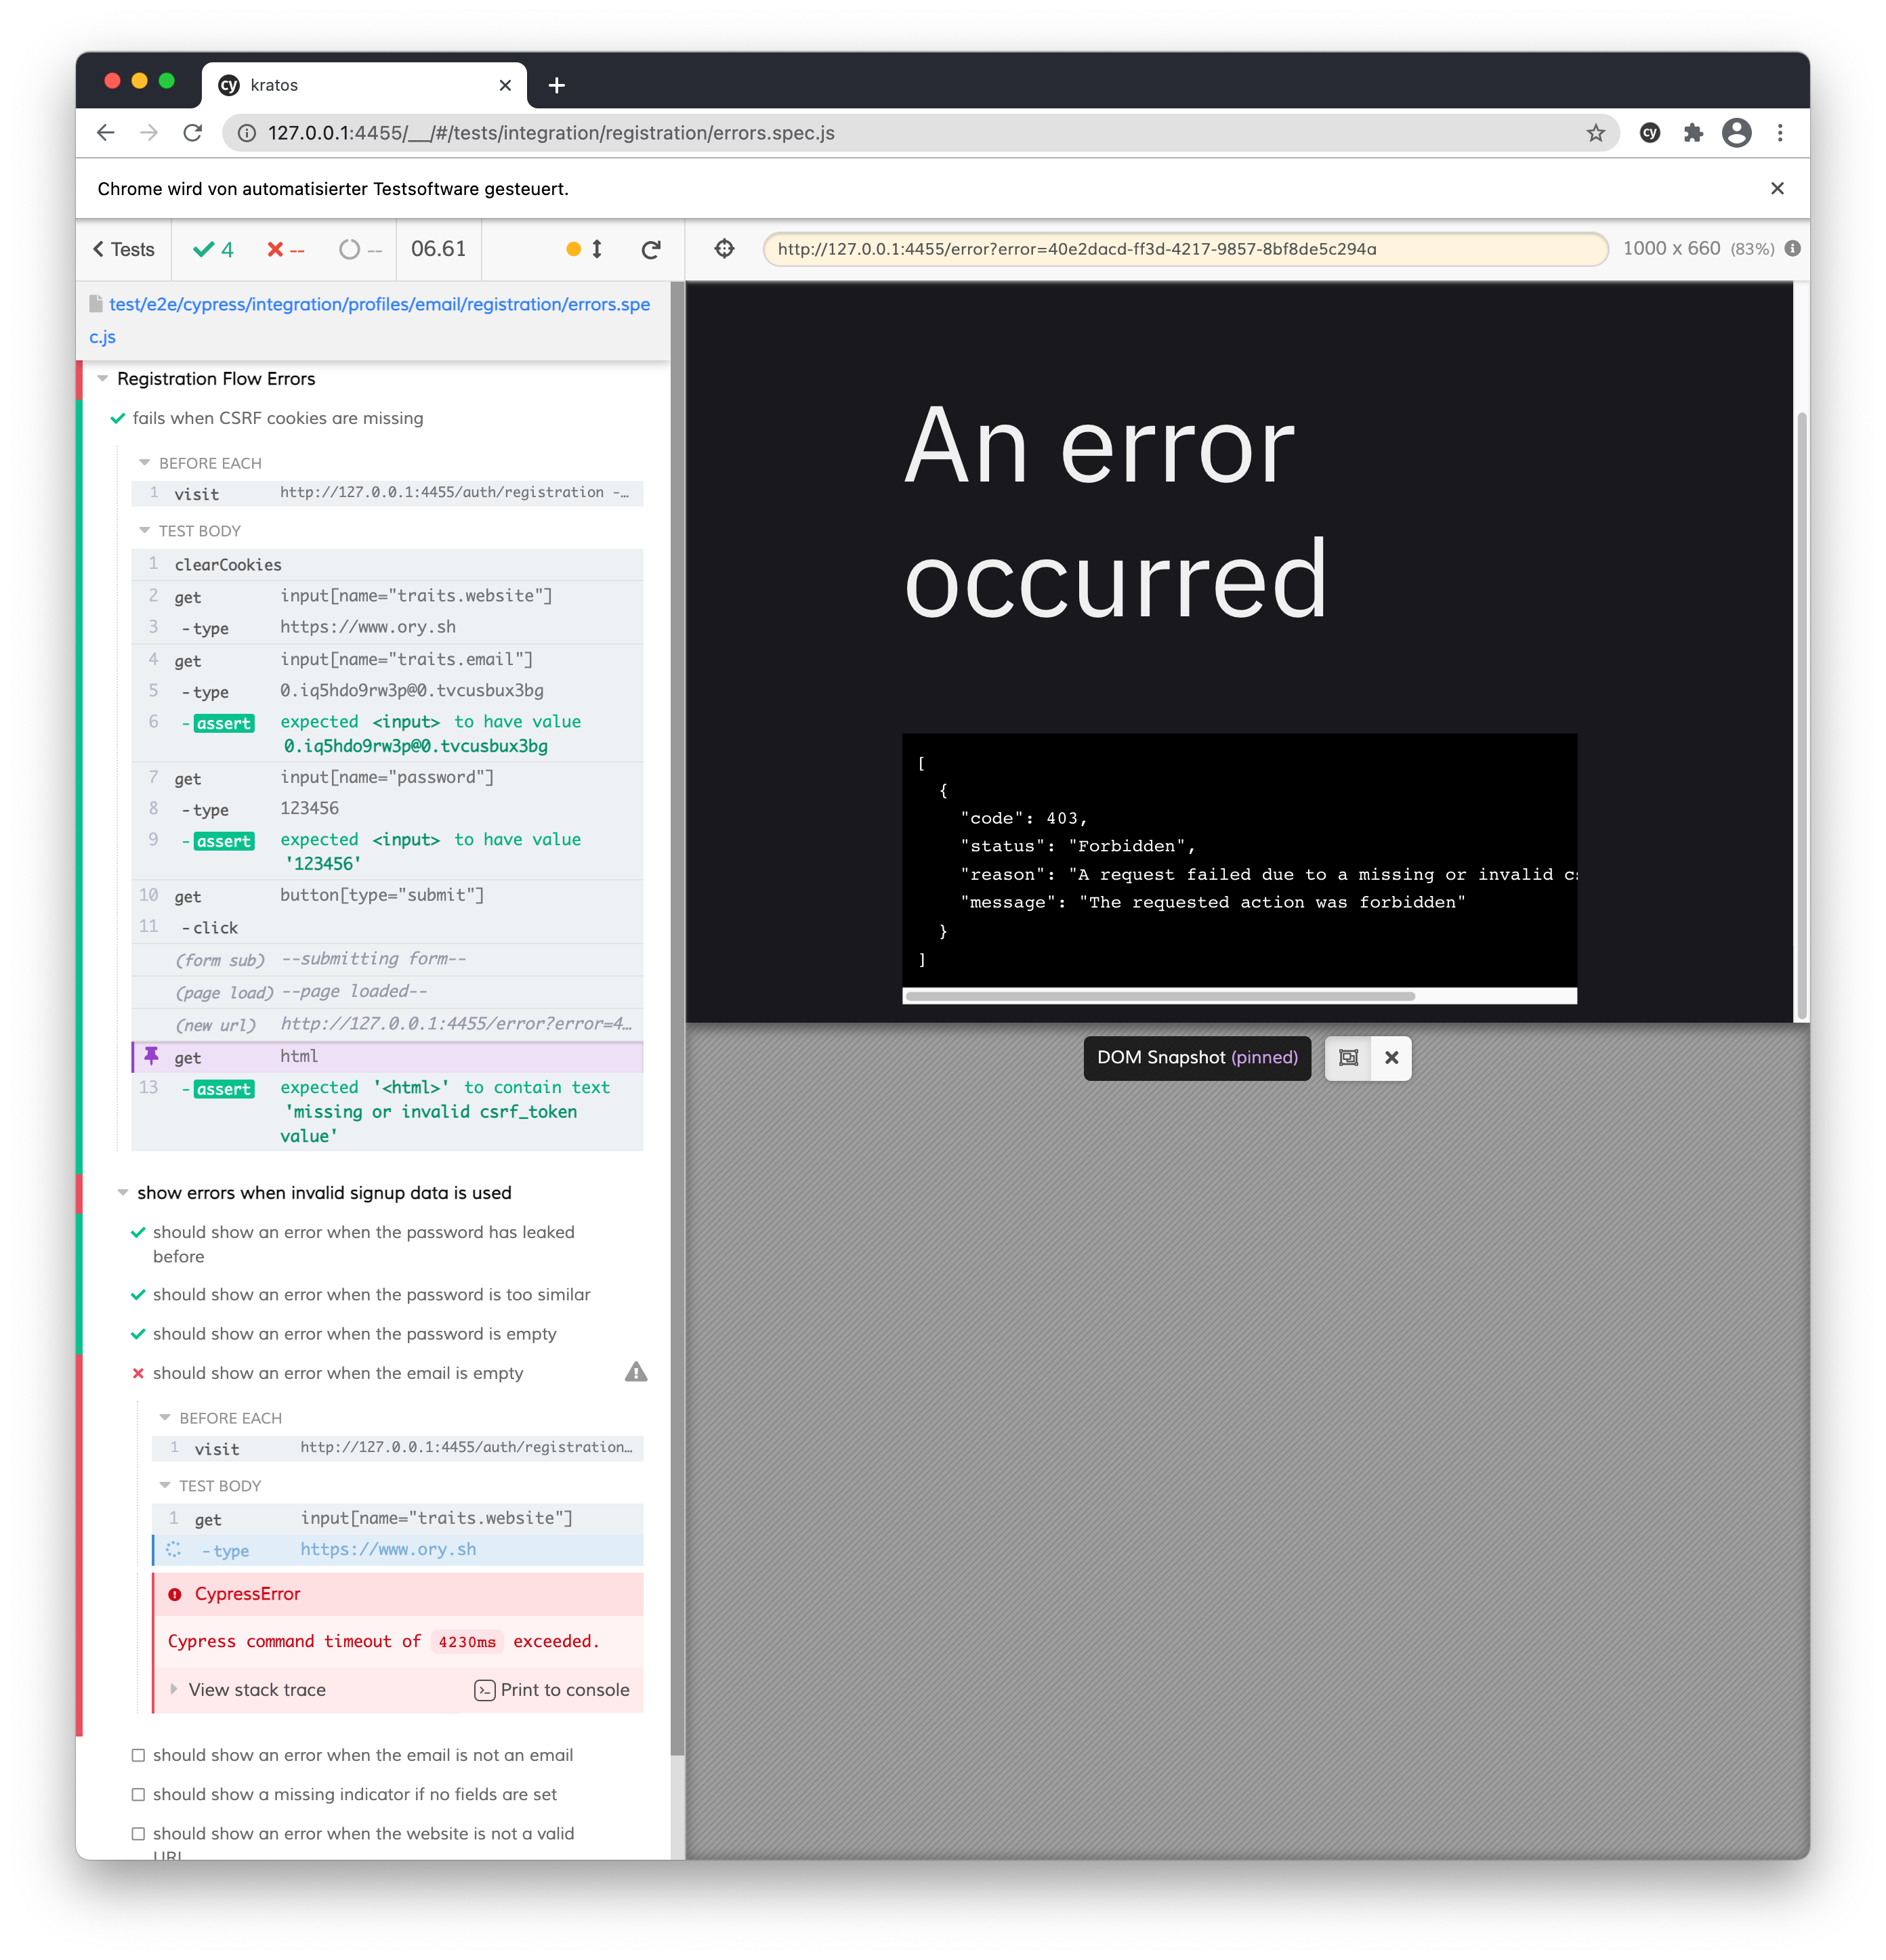The height and width of the screenshot is (1960, 1886).
Task: Restart all tests with the reload icon
Action: (x=651, y=249)
